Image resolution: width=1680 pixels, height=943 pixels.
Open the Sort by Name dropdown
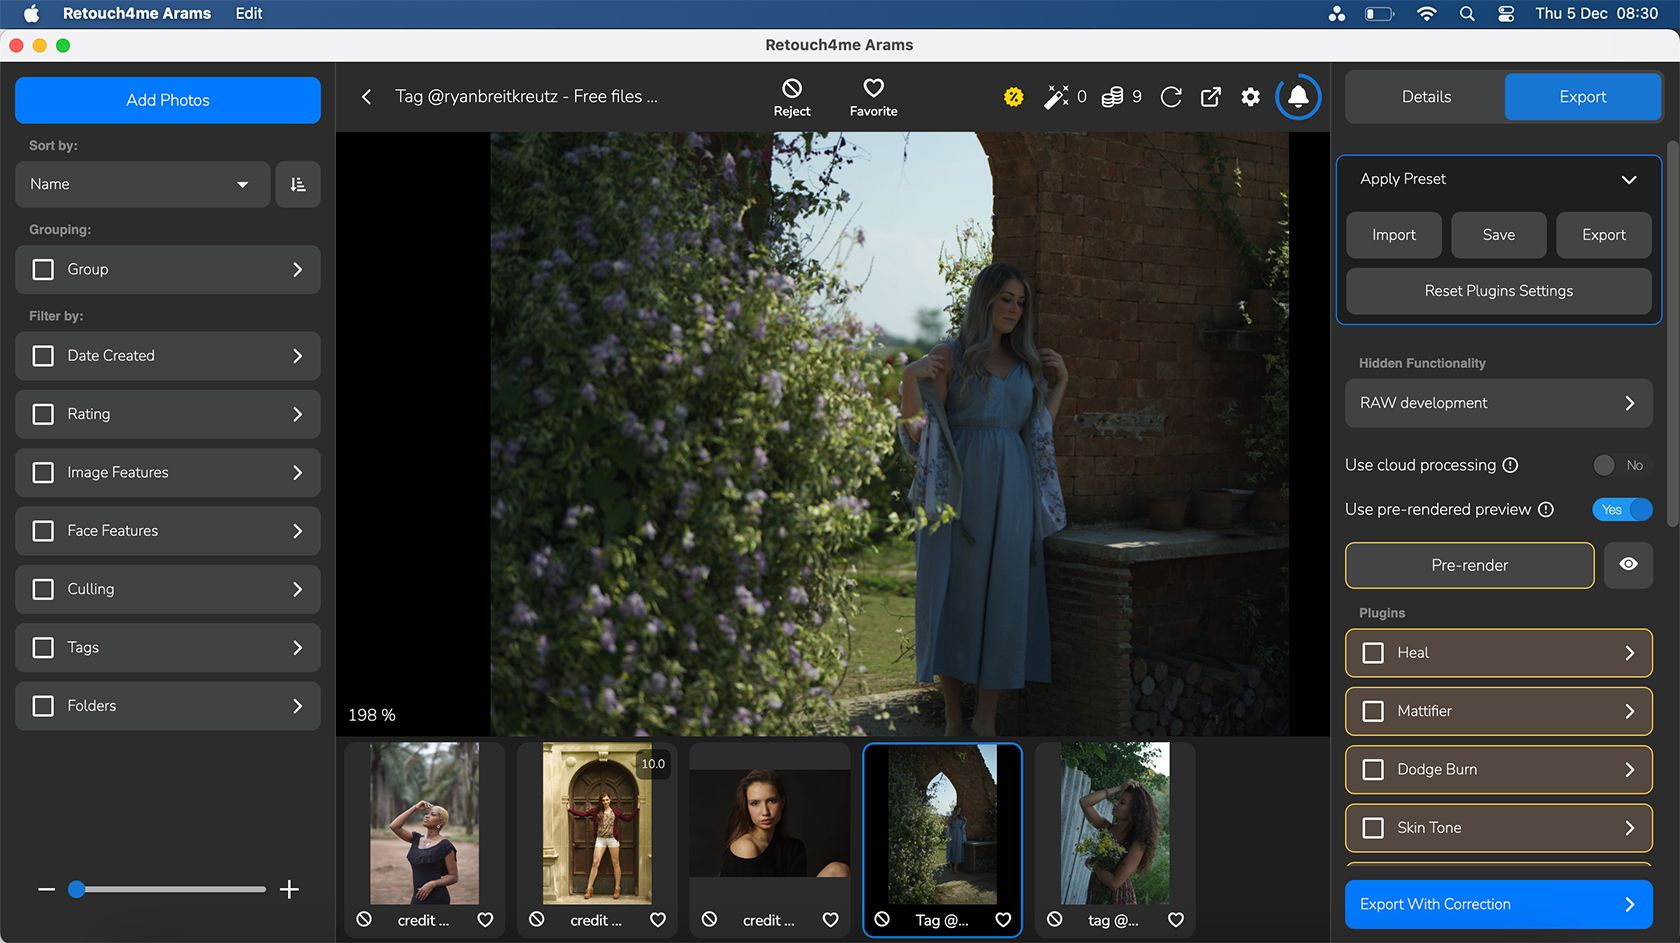(143, 184)
